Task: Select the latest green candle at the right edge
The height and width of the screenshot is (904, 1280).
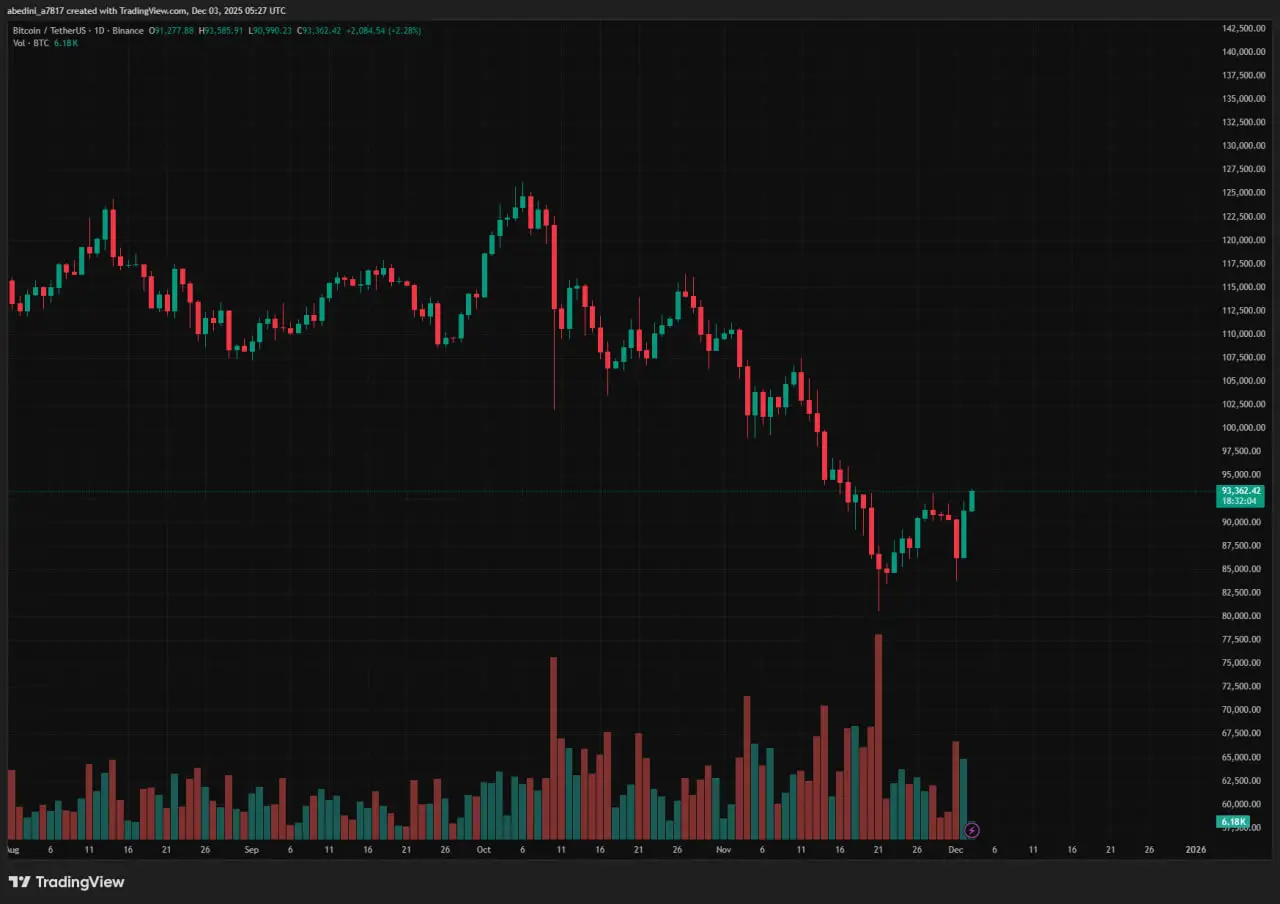Action: coord(971,501)
